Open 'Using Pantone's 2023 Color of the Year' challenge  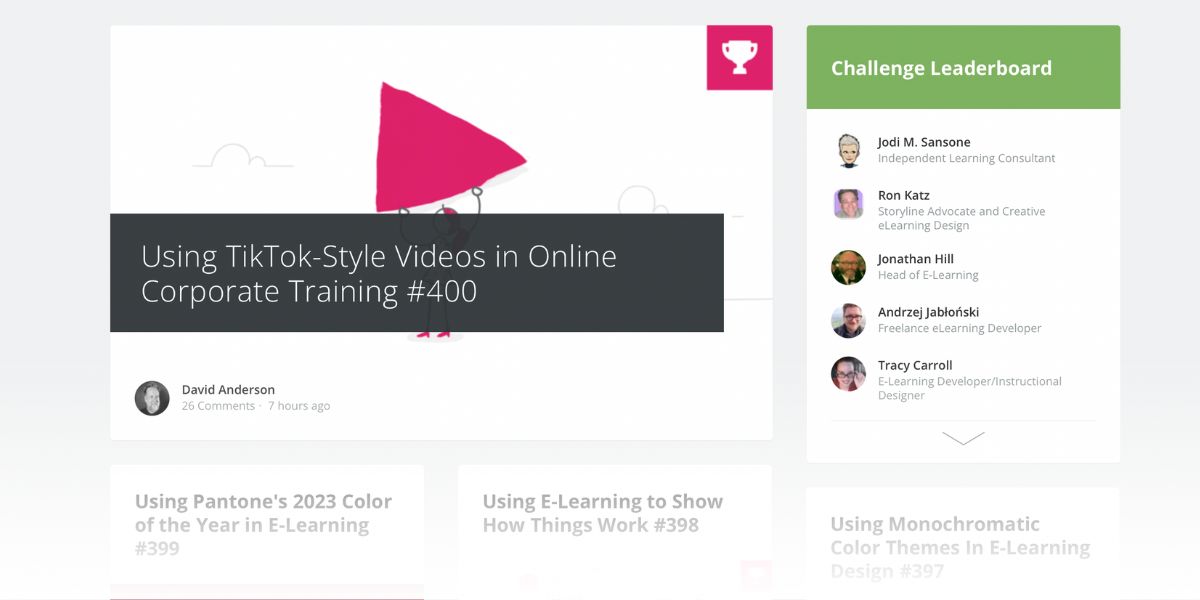click(264, 524)
